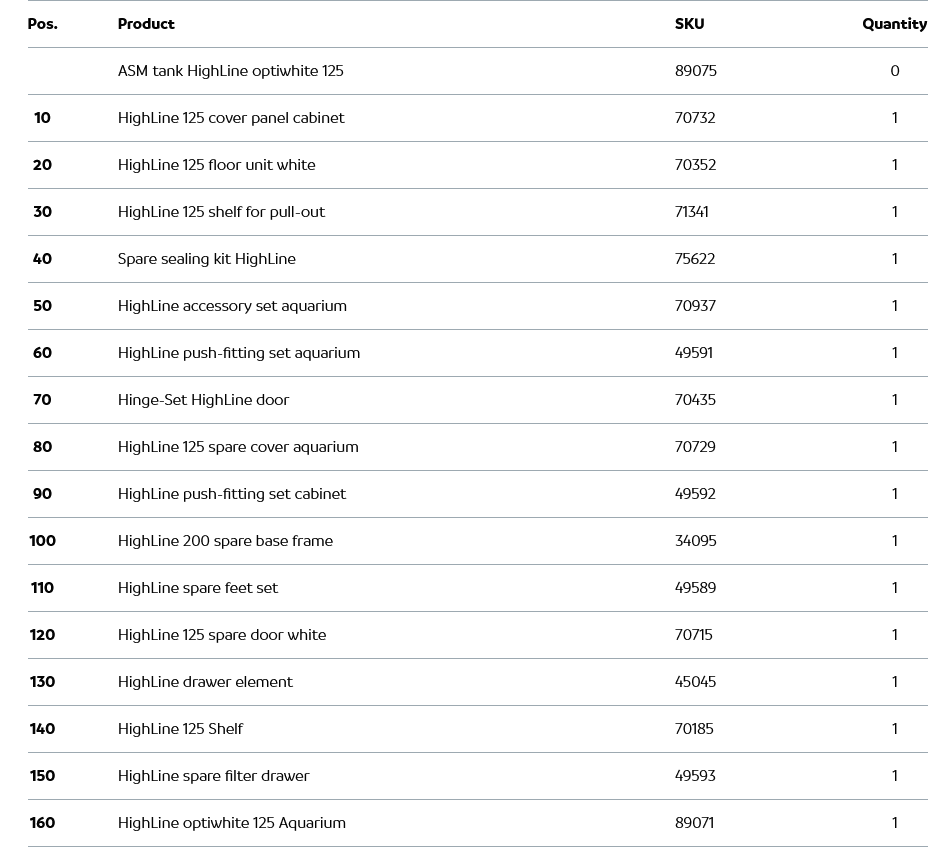946x847 pixels.
Task: Select Hinge-Set HighLine door row
Action: [203, 400]
